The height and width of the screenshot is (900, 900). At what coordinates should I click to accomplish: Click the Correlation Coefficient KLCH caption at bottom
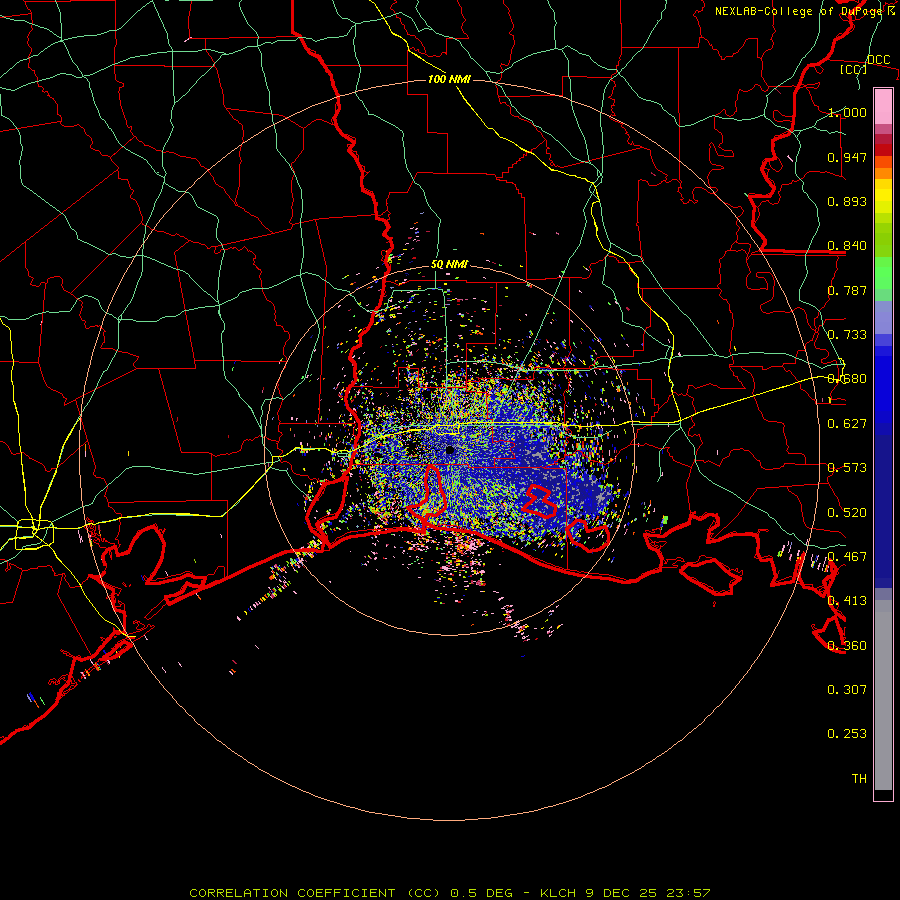[449, 893]
